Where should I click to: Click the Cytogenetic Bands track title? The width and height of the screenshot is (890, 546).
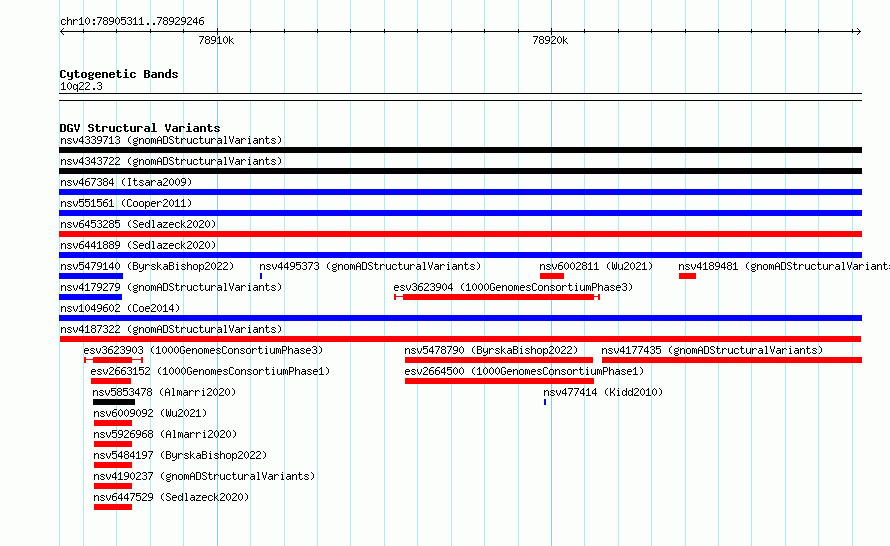point(119,74)
